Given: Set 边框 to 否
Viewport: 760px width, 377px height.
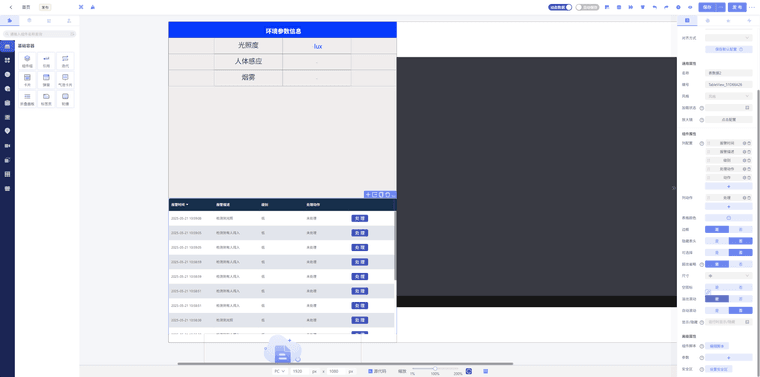Looking at the screenshot, I should point(741,229).
